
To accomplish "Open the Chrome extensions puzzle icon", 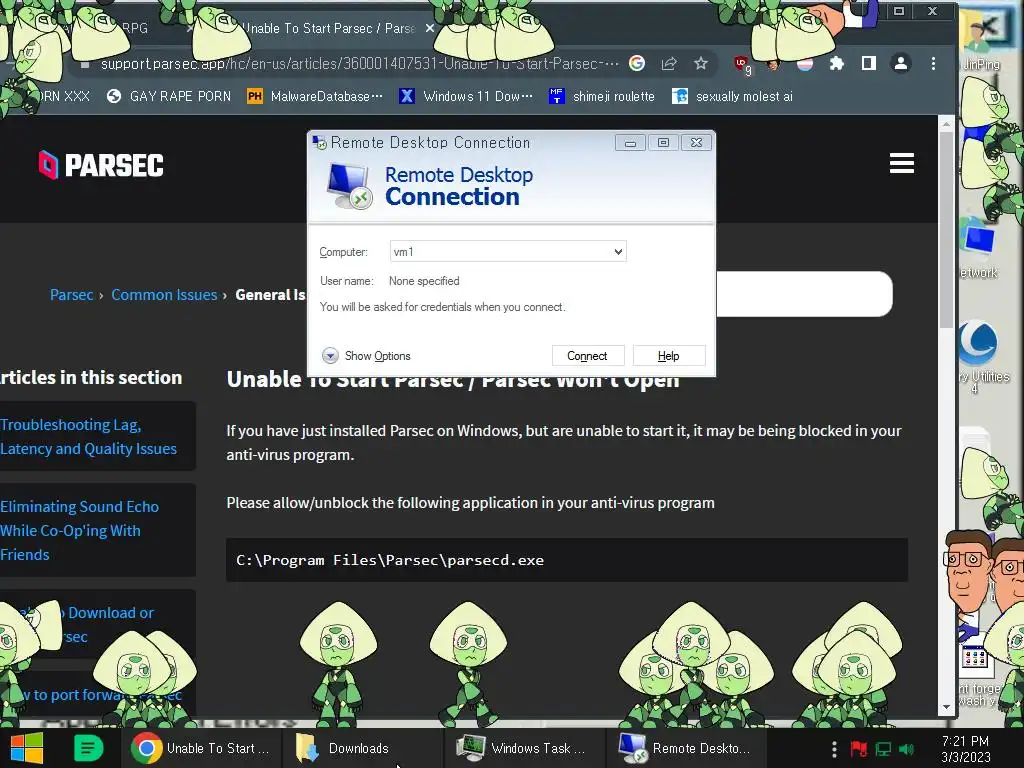I will tap(837, 63).
